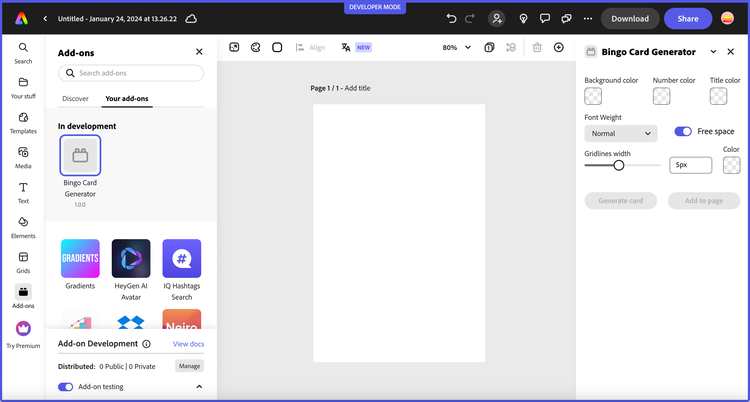
Task: Add a new page with plus icon
Action: coord(559,47)
